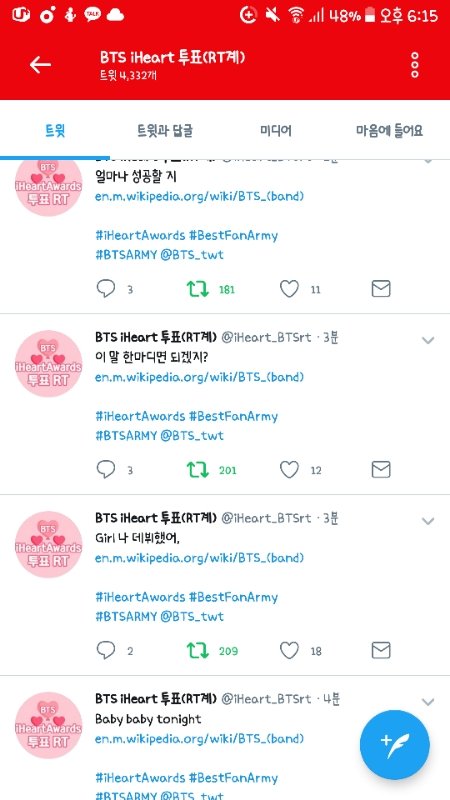Viewport: 450px width, 800px height.
Task: Open the three-dot overflow menu
Action: [x=415, y=65]
